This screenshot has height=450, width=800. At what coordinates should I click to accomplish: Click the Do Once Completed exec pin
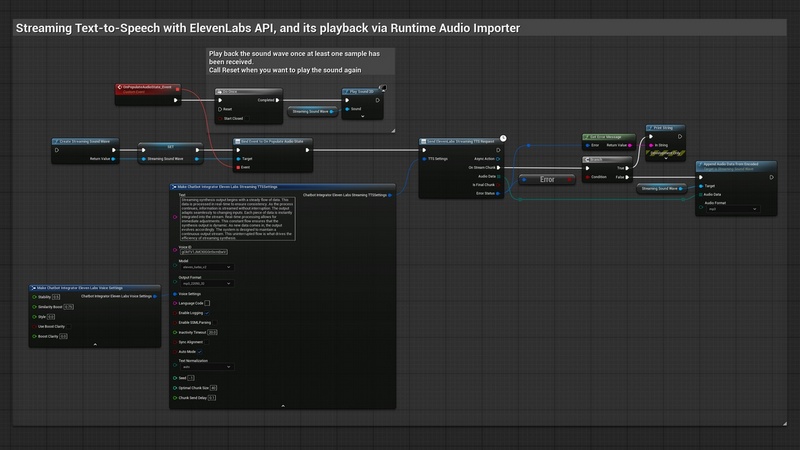click(276, 100)
